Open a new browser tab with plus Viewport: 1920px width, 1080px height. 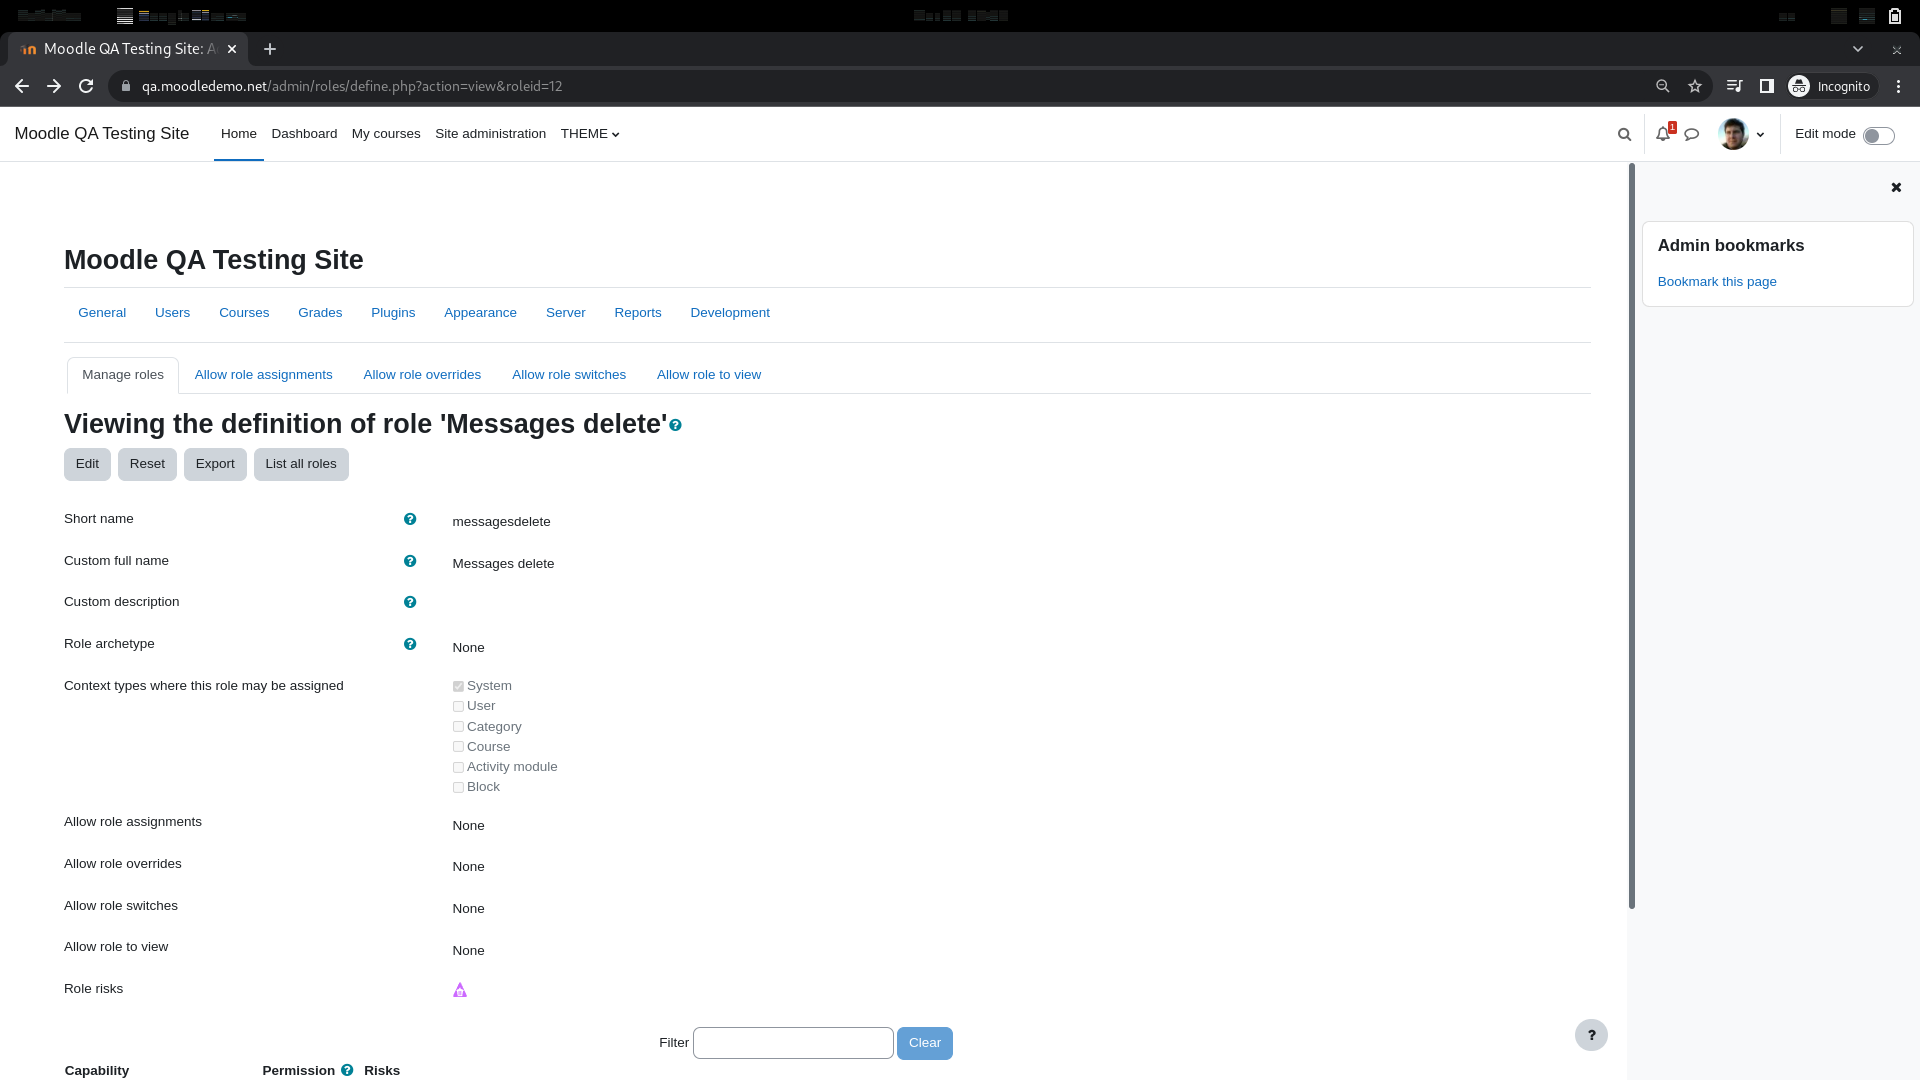click(270, 49)
